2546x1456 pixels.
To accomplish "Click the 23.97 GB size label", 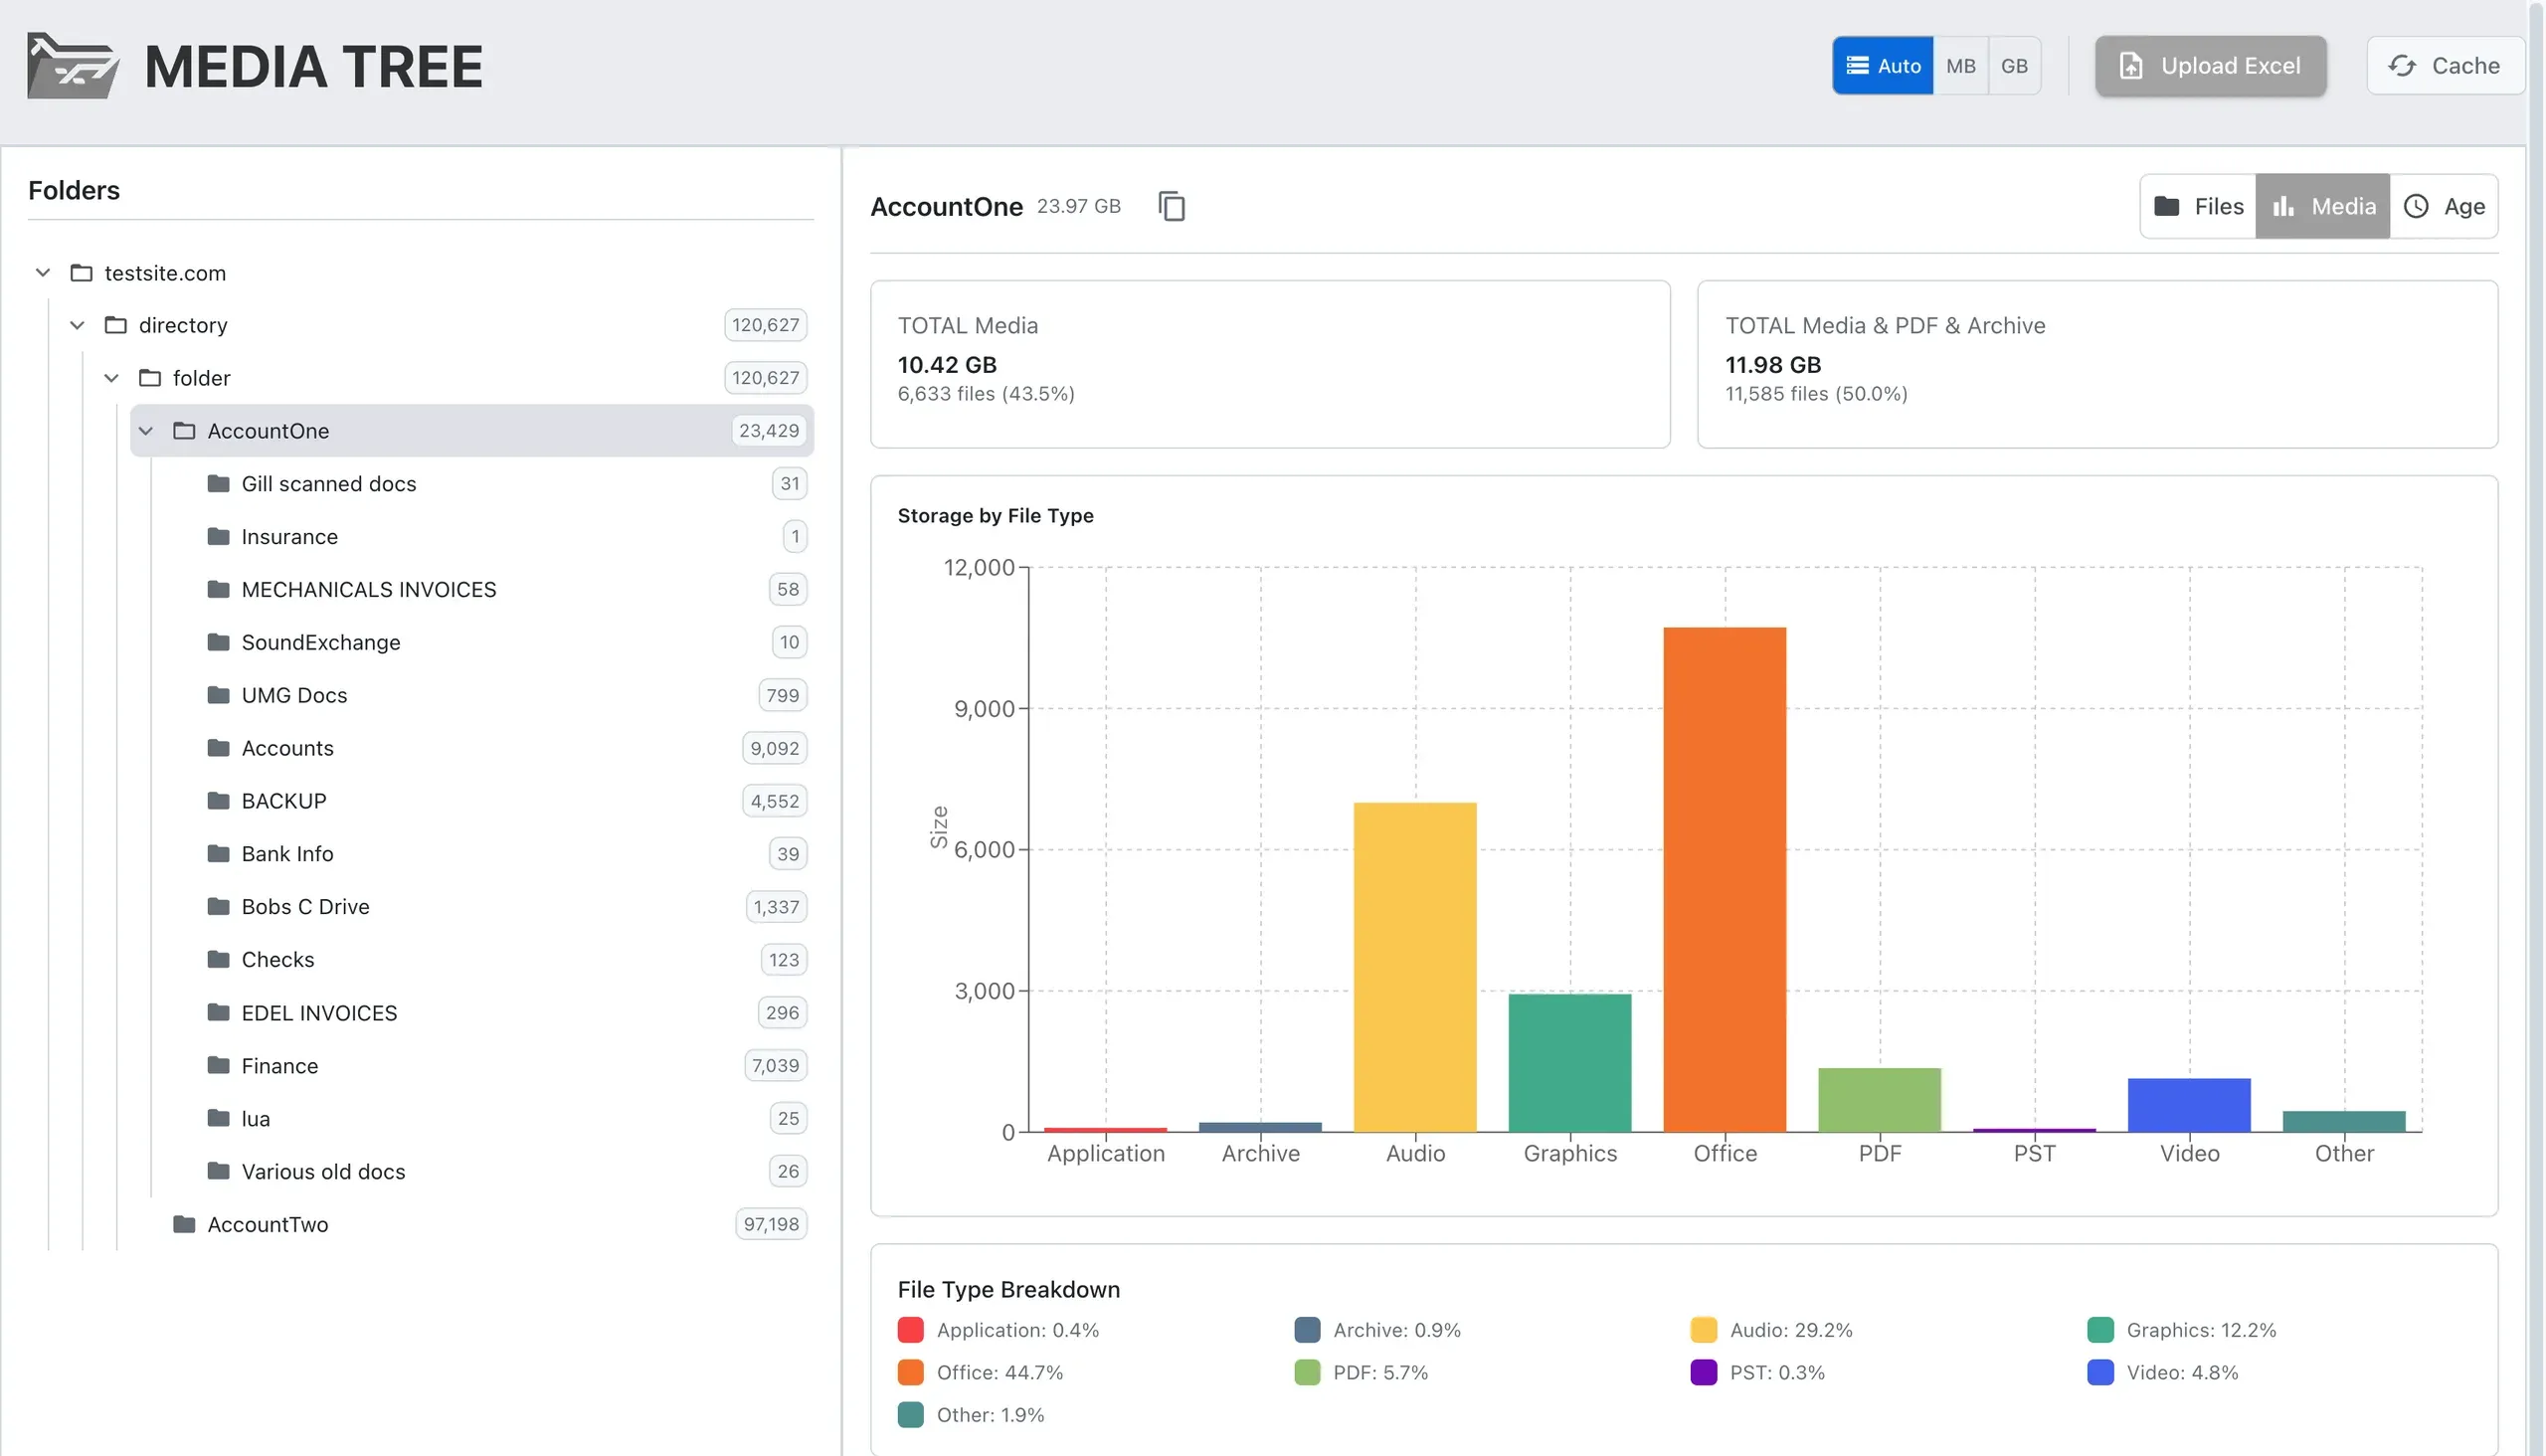I will coord(1079,206).
